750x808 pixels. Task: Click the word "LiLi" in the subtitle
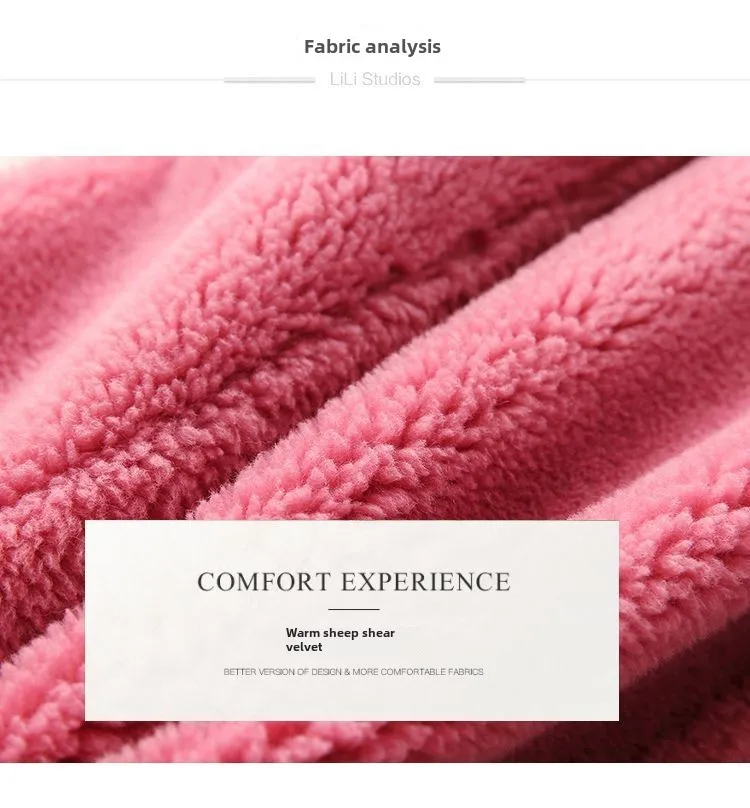click(x=343, y=79)
